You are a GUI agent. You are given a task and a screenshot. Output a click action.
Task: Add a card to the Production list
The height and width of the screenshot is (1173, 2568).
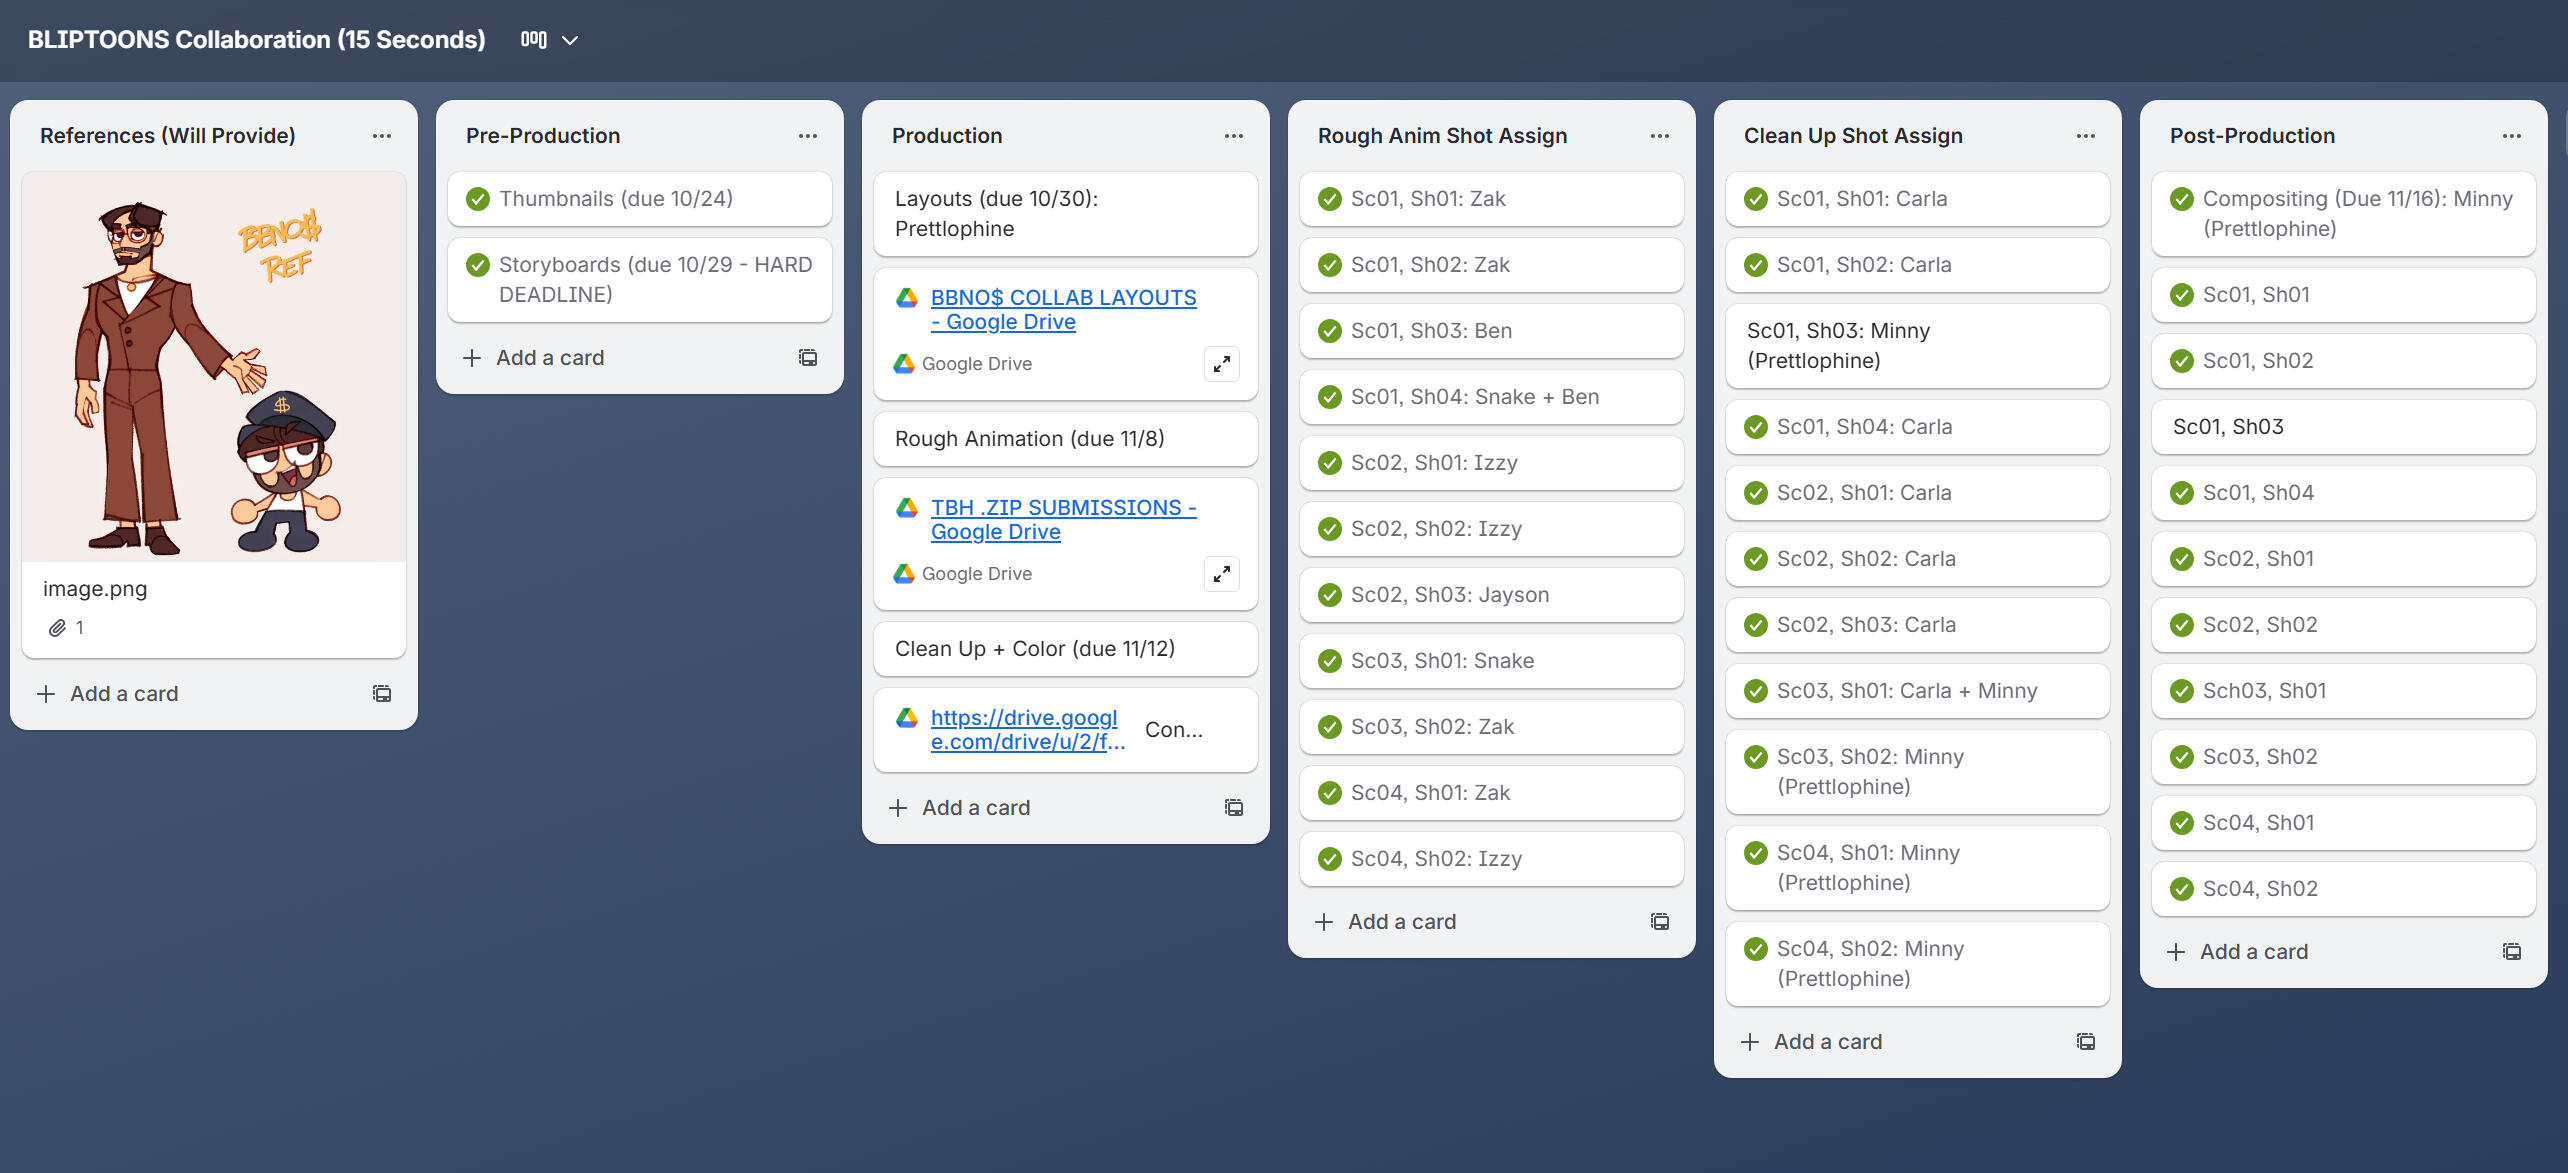pyautogui.click(x=975, y=808)
